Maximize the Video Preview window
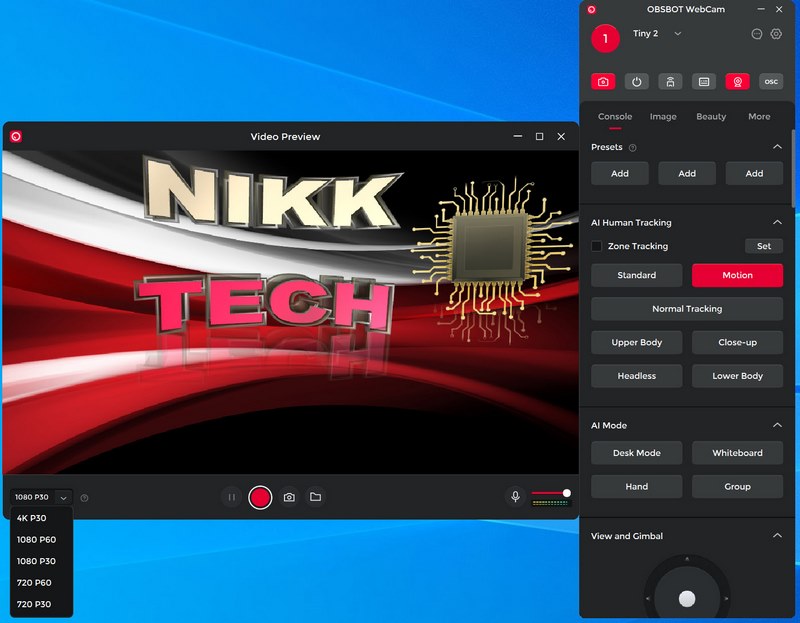The image size is (800, 623). click(539, 136)
